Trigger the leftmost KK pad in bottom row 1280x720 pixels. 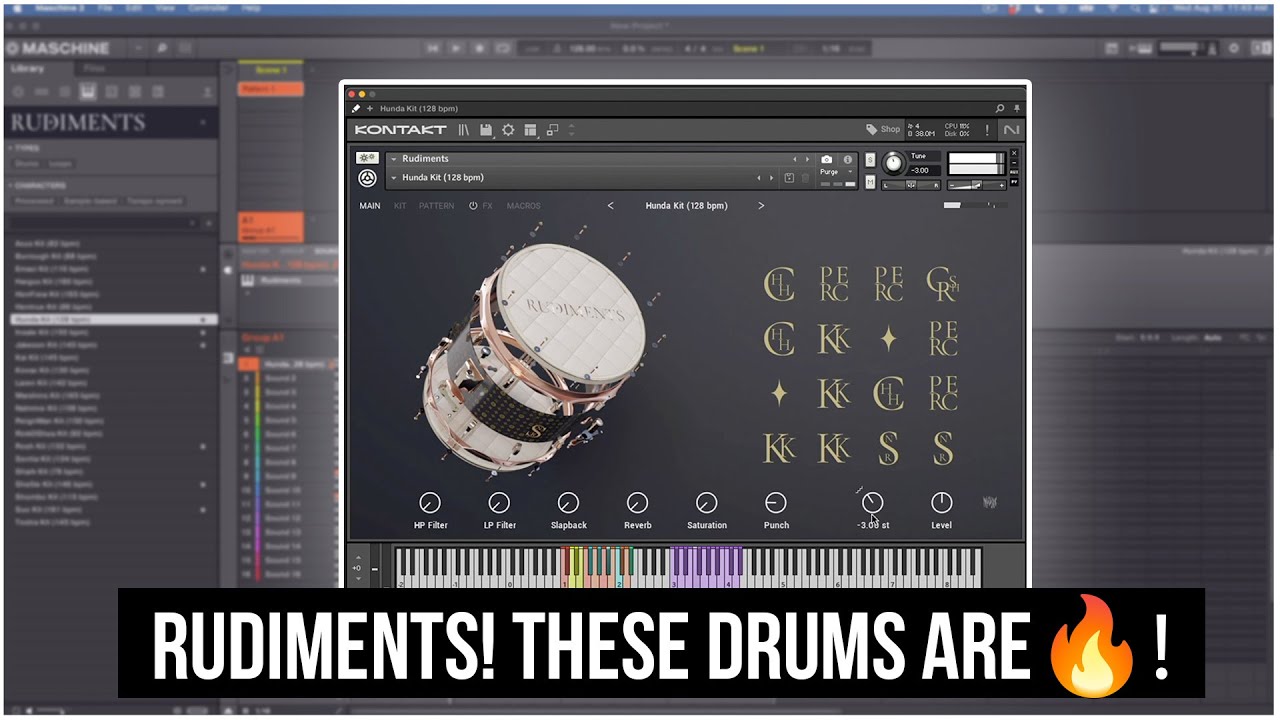779,448
